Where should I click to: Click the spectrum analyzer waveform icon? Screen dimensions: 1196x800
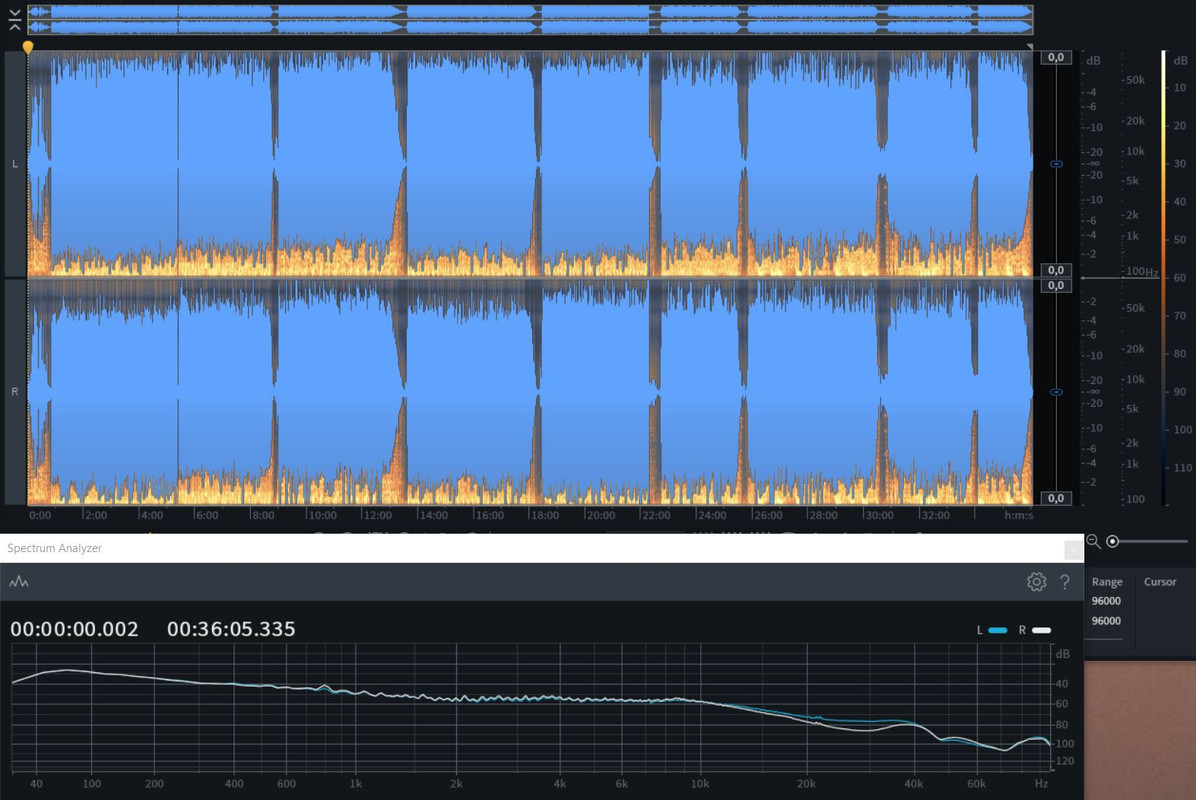(19, 582)
